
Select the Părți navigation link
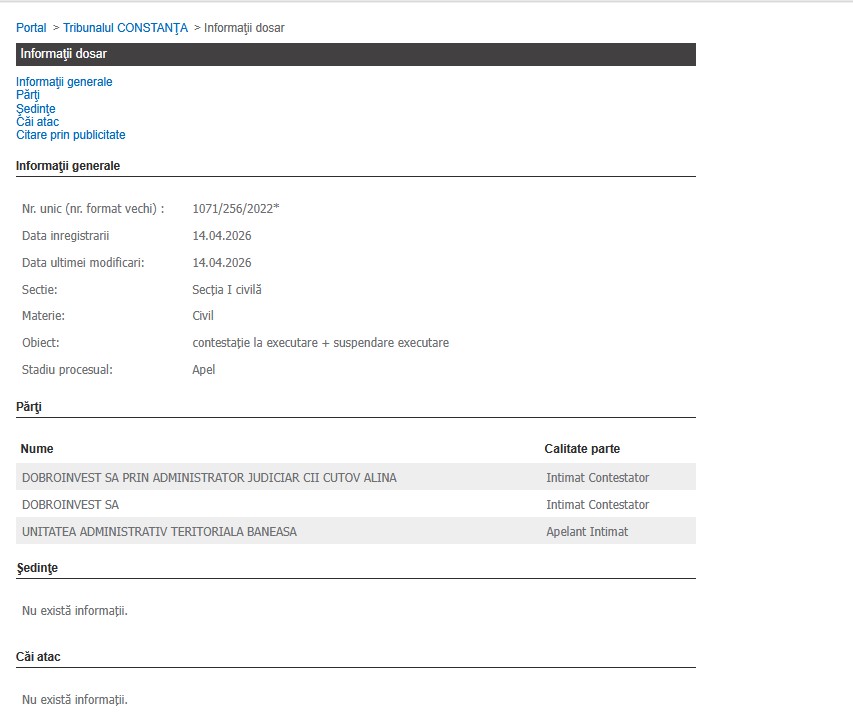point(28,95)
